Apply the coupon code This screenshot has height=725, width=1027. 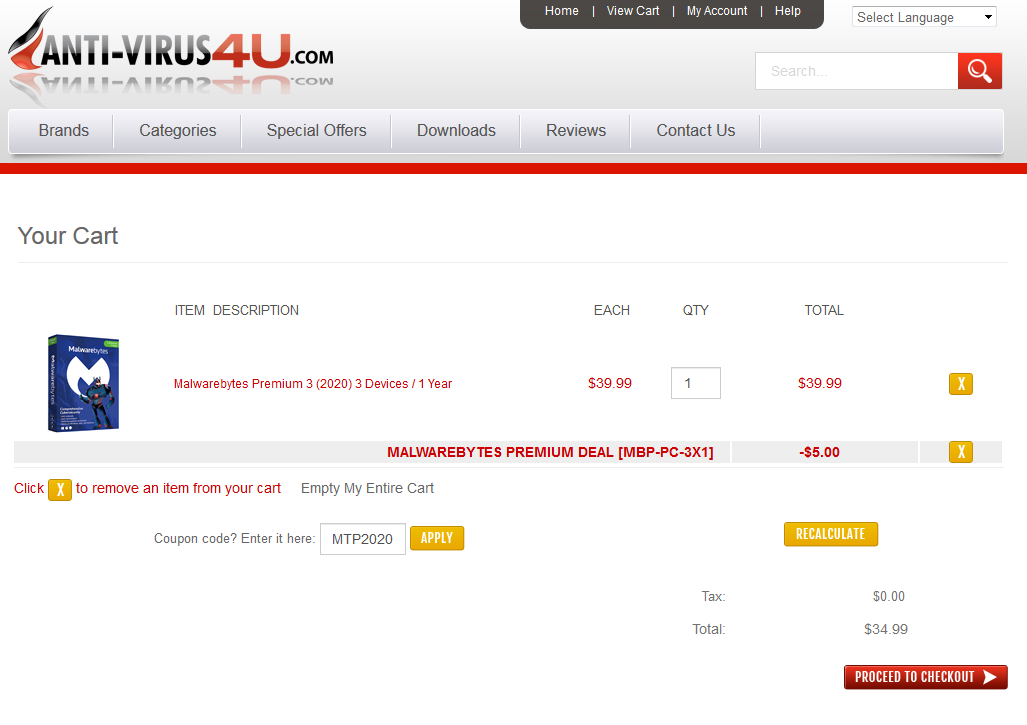pyautogui.click(x=437, y=538)
